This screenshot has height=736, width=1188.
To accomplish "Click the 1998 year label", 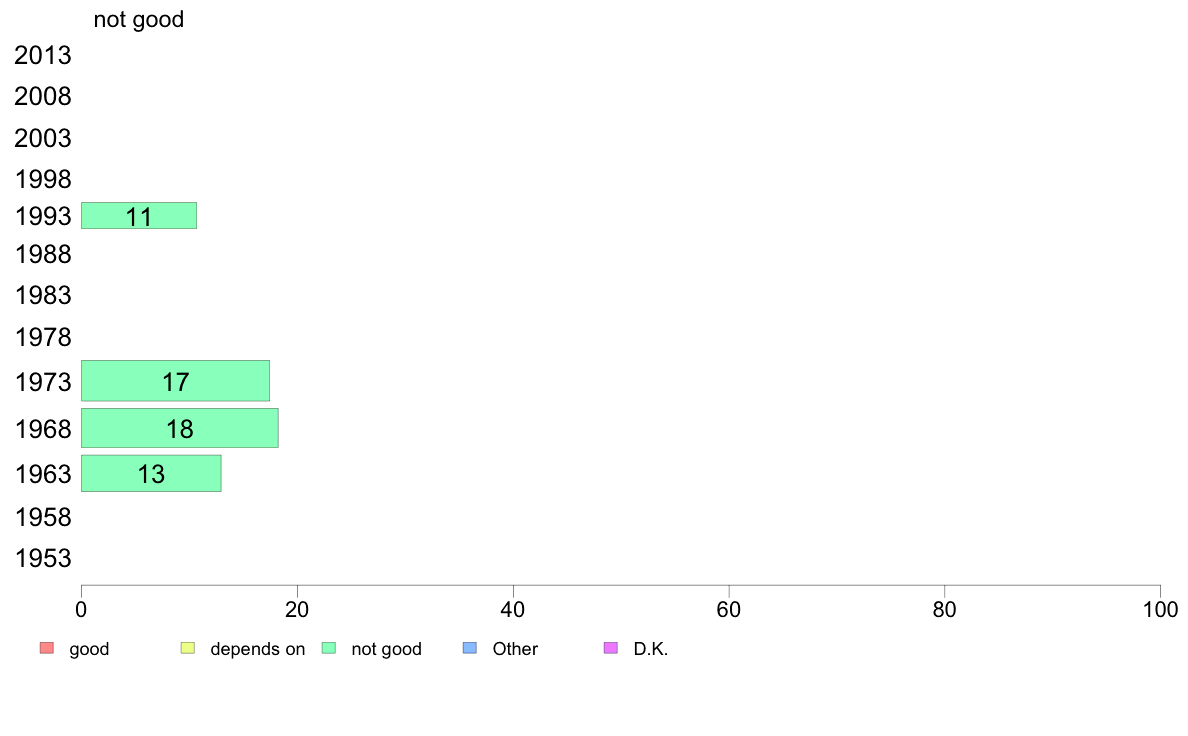I will (43, 180).
